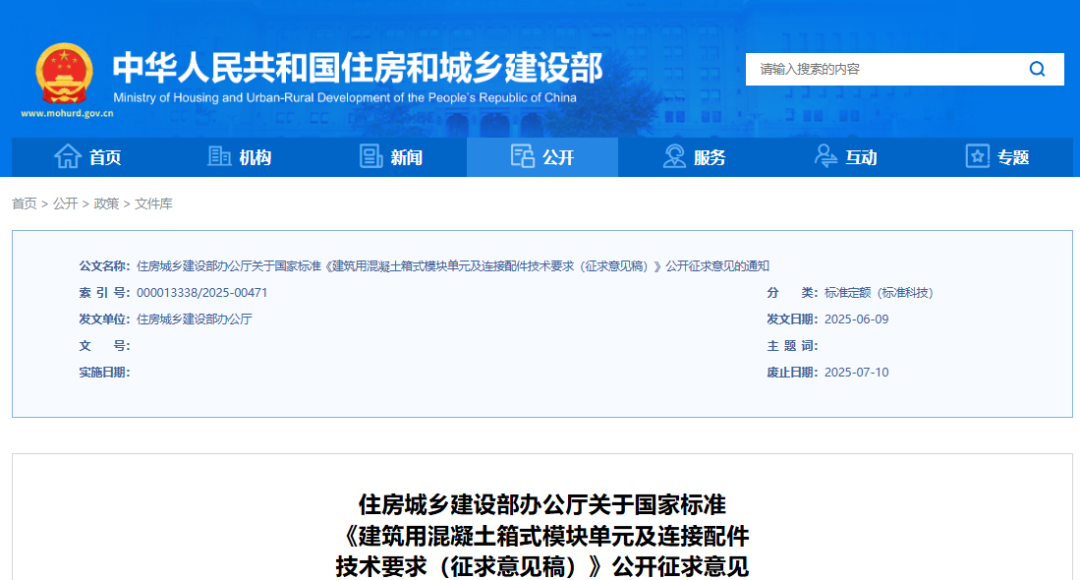Click the document icon beside 公开
Image resolution: width=1080 pixels, height=580 pixels.
(x=522, y=156)
